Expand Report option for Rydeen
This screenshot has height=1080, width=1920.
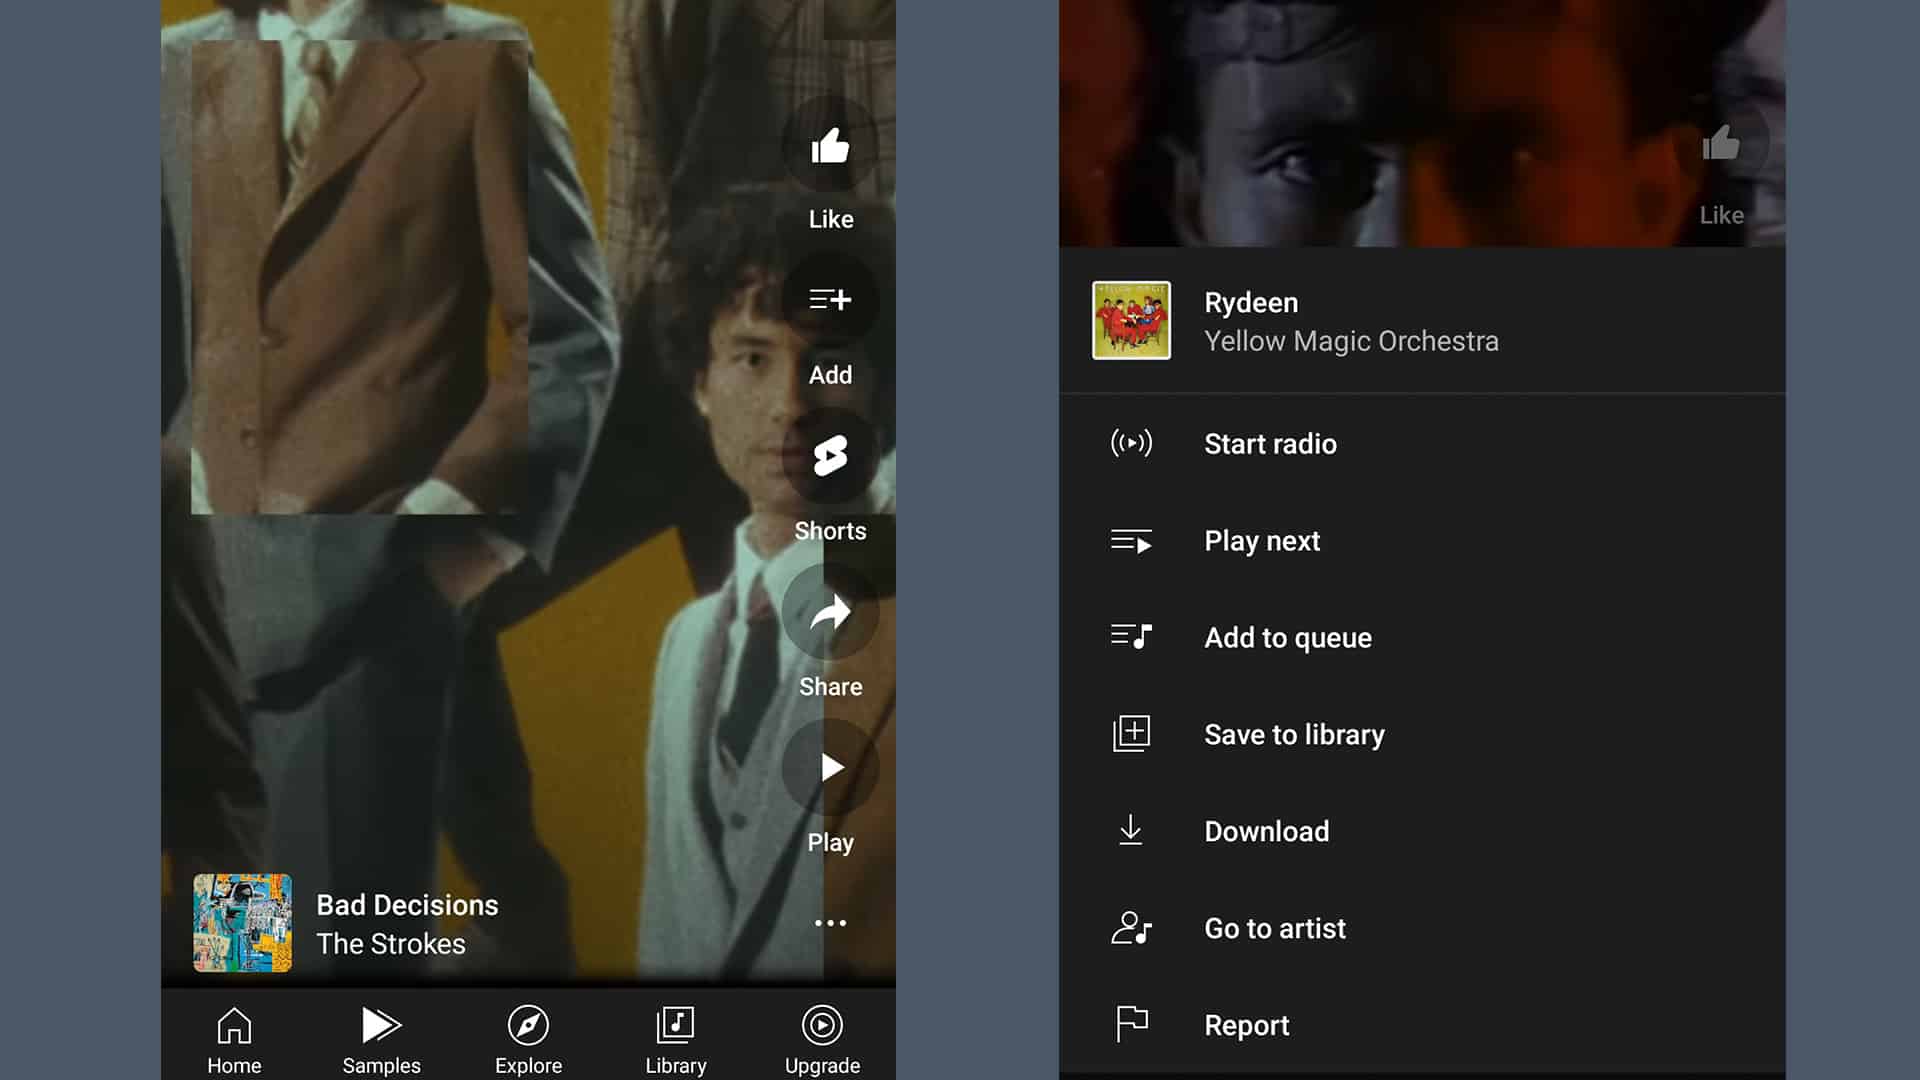(x=1245, y=1025)
